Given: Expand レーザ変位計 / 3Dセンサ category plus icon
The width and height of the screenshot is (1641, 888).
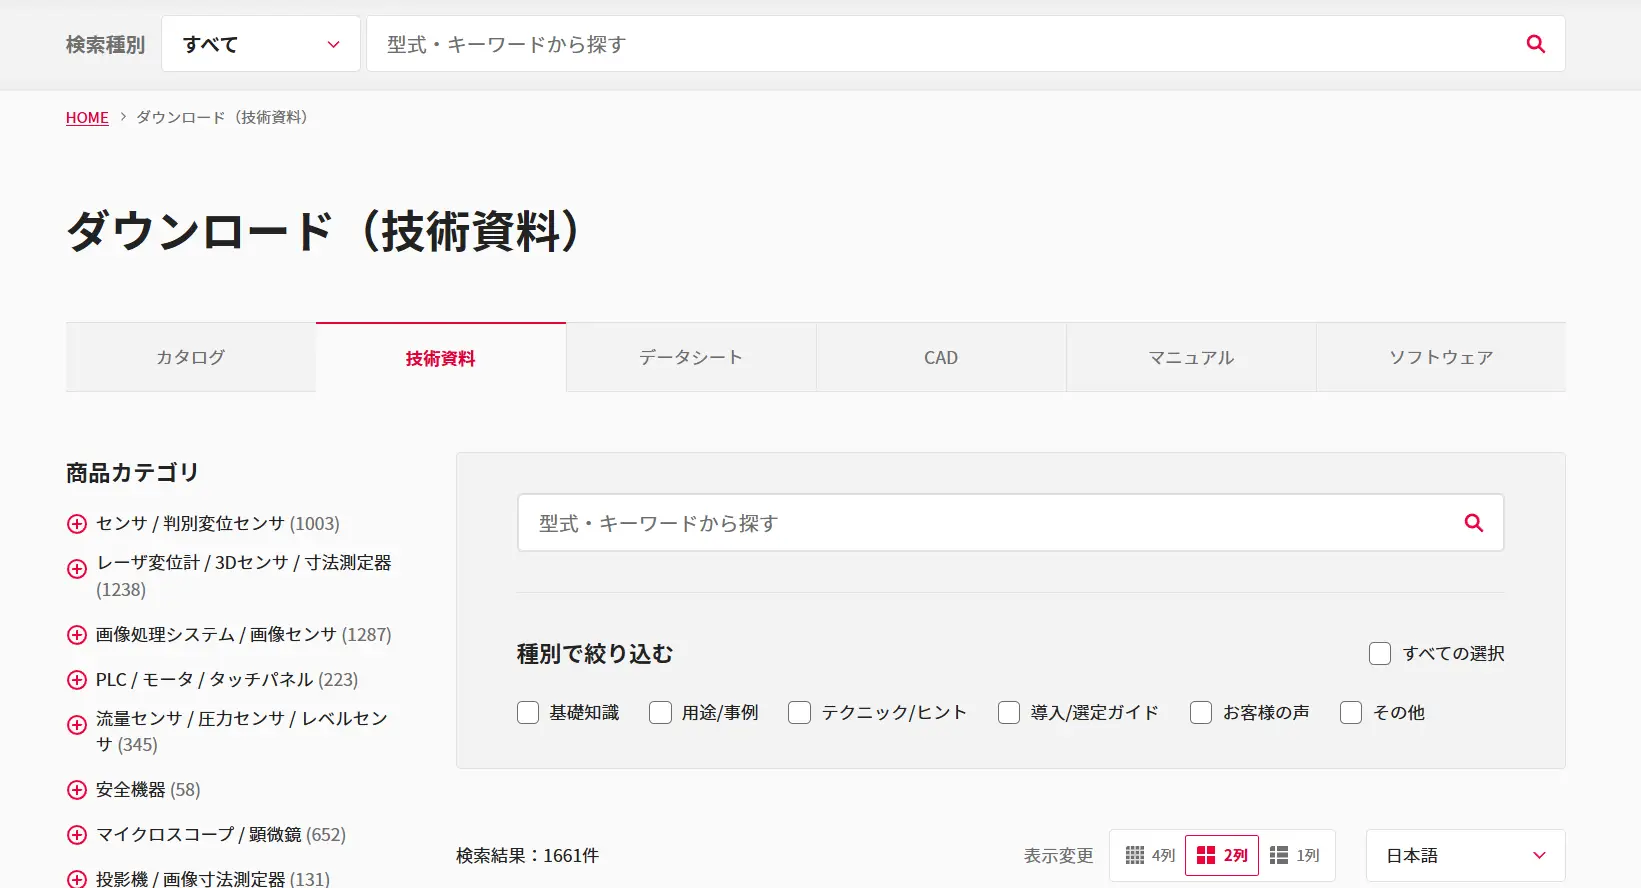Looking at the screenshot, I should (77, 569).
